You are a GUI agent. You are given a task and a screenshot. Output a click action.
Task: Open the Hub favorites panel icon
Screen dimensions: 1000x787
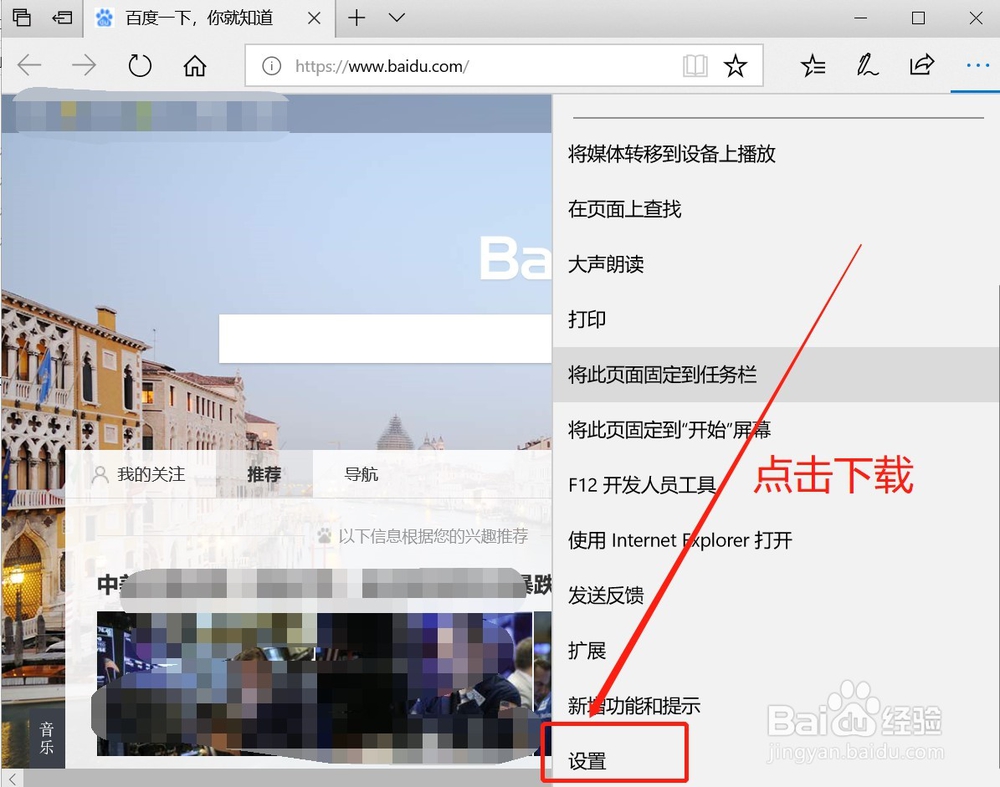813,65
